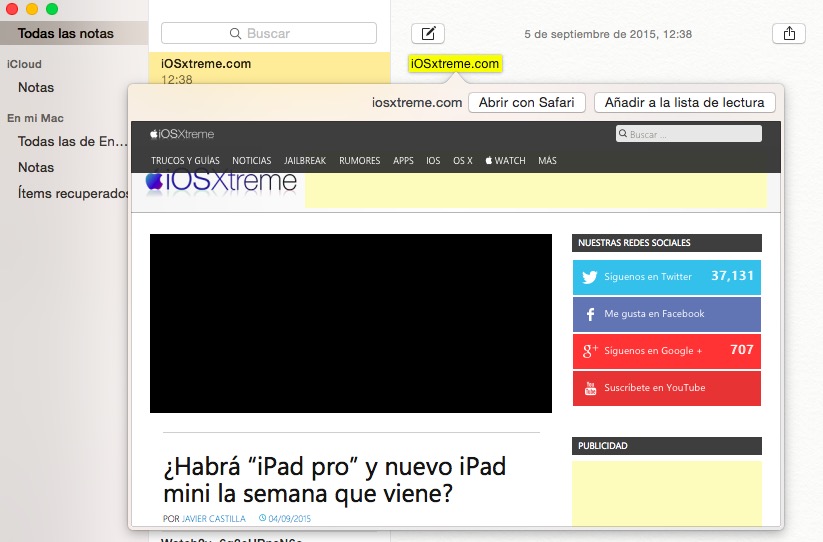Viewport: 823px width, 542px height.
Task: Click the iCloud section header
Action: click(24, 64)
